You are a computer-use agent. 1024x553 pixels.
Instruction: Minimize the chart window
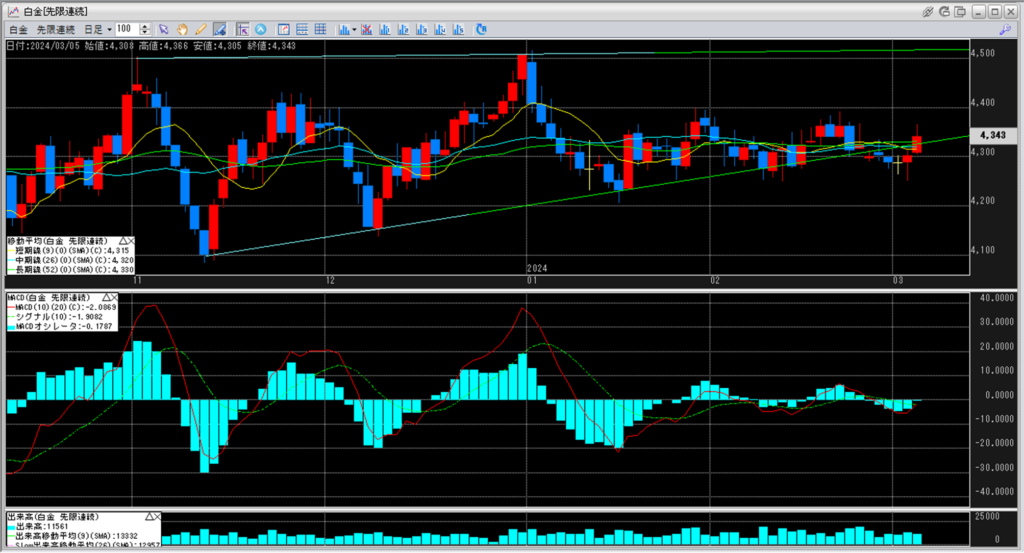click(x=978, y=11)
